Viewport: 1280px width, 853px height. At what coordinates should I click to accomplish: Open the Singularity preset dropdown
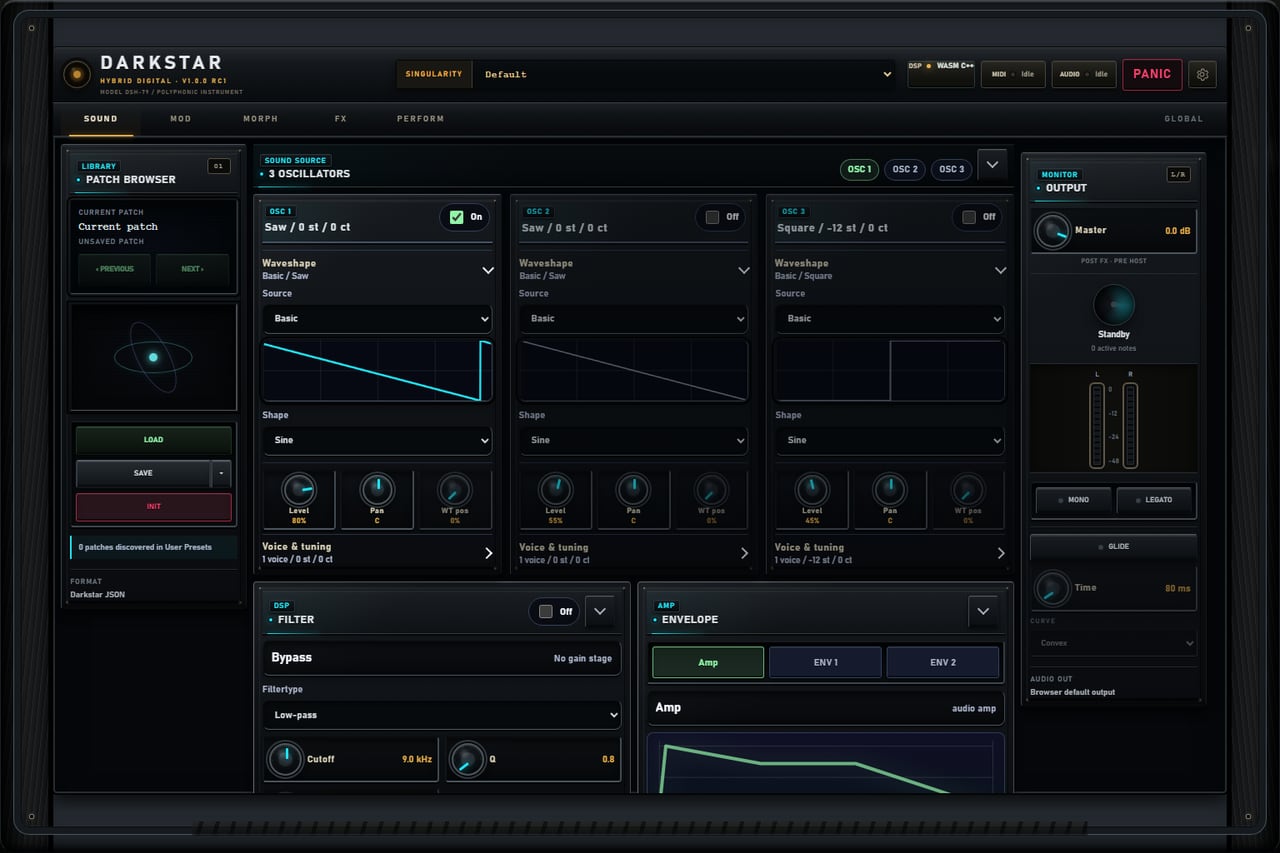[686, 74]
